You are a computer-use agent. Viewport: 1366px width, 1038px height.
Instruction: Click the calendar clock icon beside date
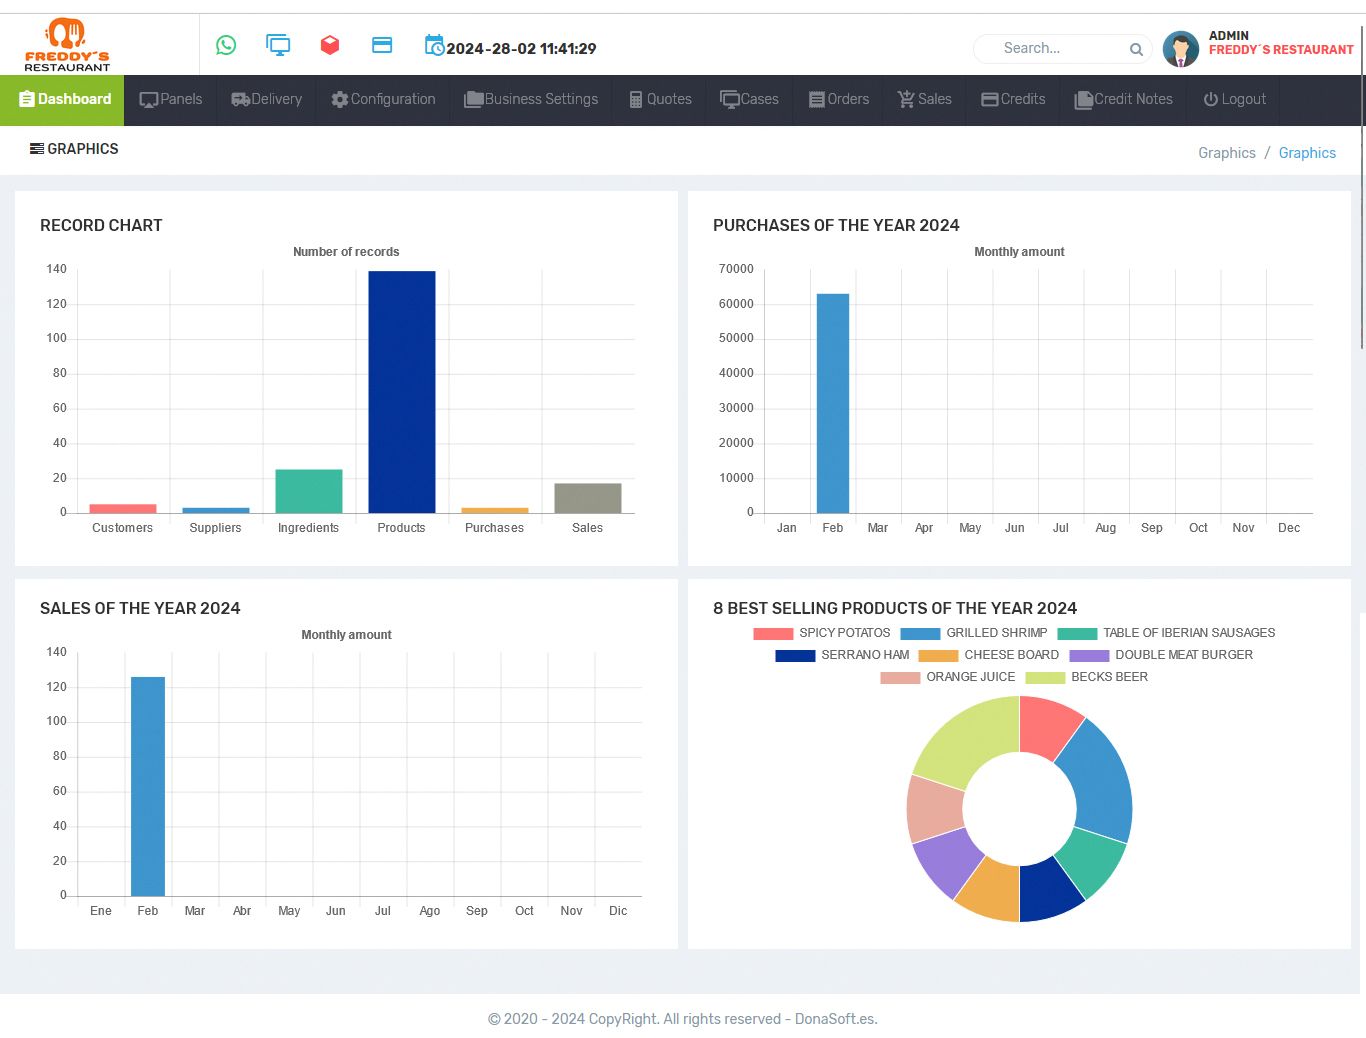coord(434,45)
